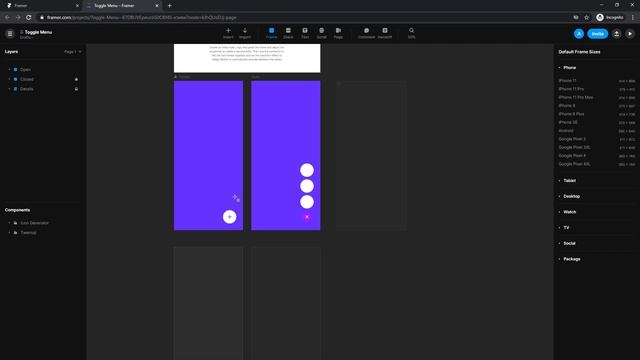This screenshot has height=360, width=640.
Task: Choose the iPhone SE frame size
Action: pos(597,122)
